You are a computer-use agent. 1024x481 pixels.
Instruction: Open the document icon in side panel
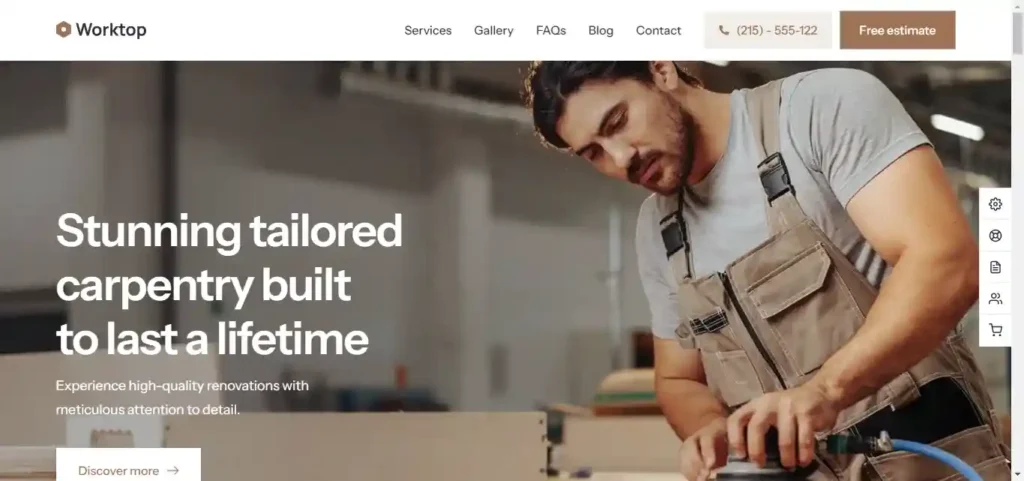995,267
